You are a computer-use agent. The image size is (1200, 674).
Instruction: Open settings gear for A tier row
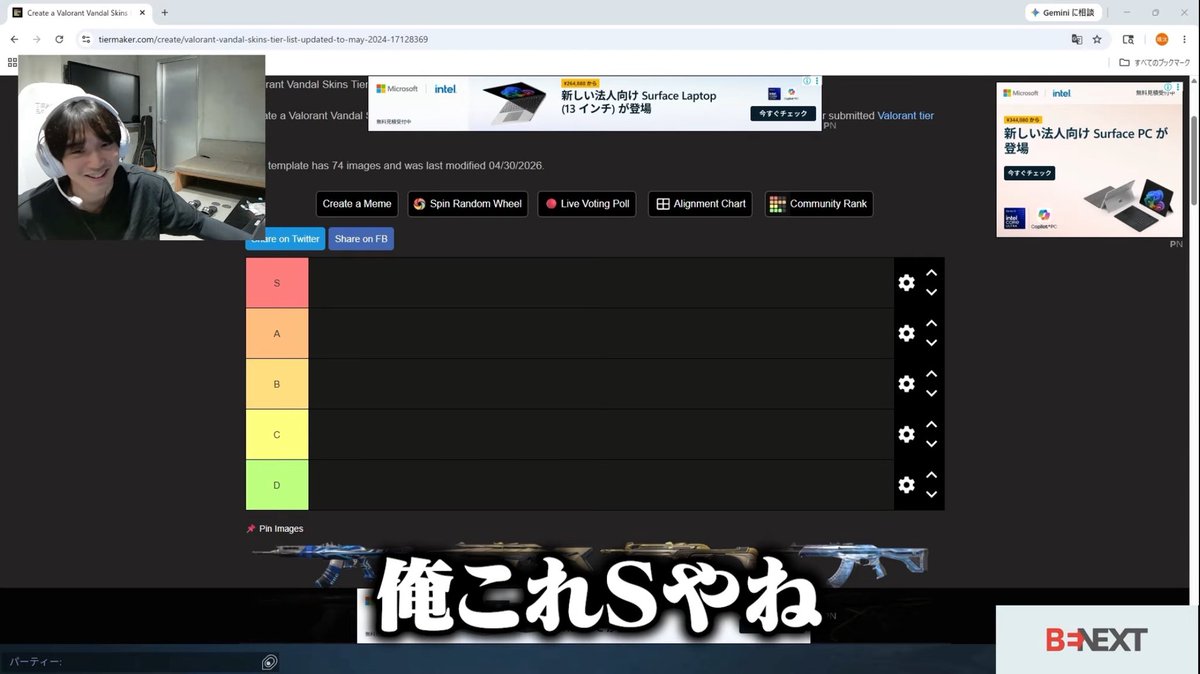[x=906, y=333]
